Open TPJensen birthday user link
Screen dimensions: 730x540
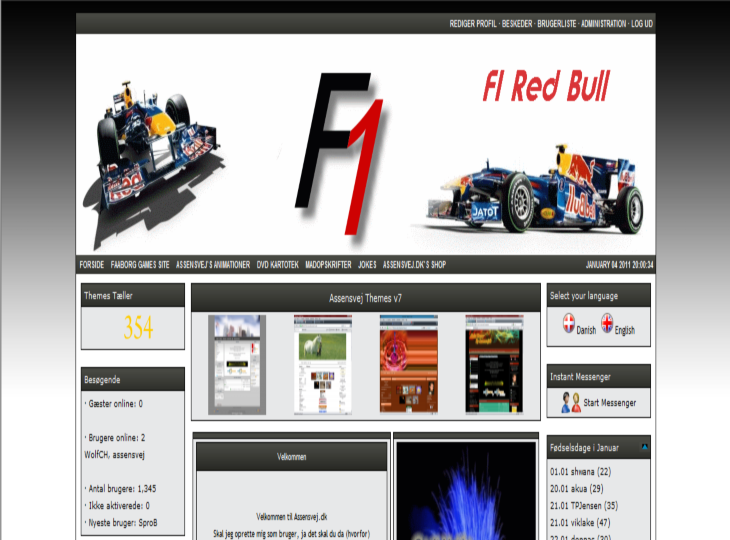(587, 506)
